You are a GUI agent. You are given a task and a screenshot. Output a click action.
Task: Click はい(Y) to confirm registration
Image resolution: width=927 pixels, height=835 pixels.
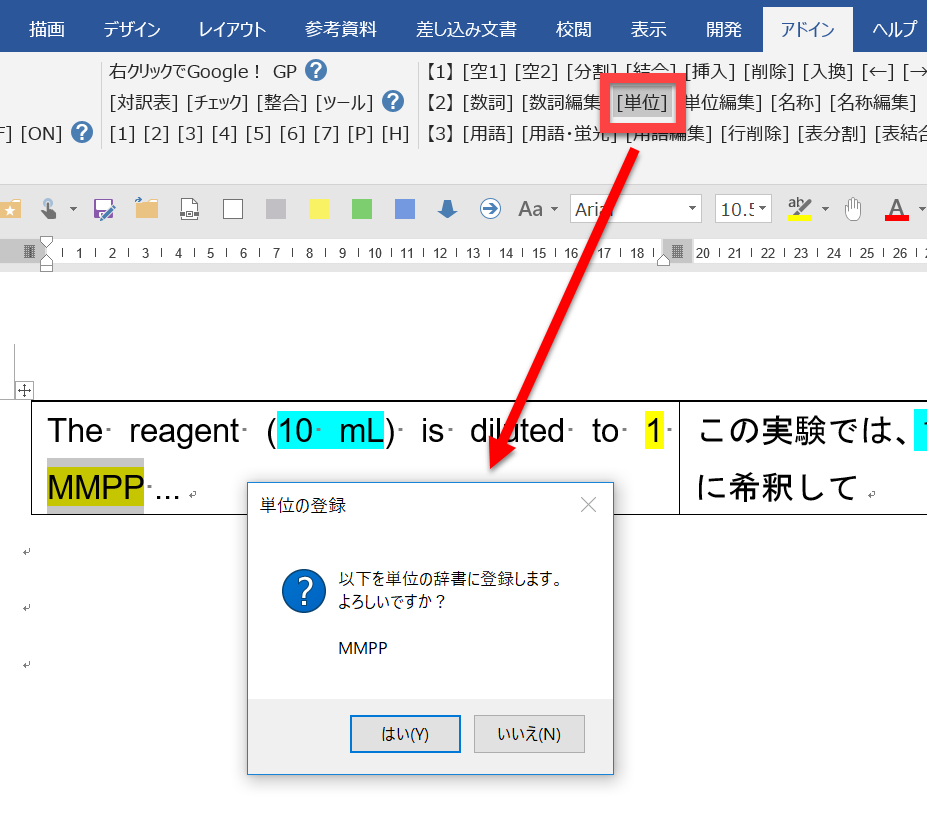(x=405, y=734)
